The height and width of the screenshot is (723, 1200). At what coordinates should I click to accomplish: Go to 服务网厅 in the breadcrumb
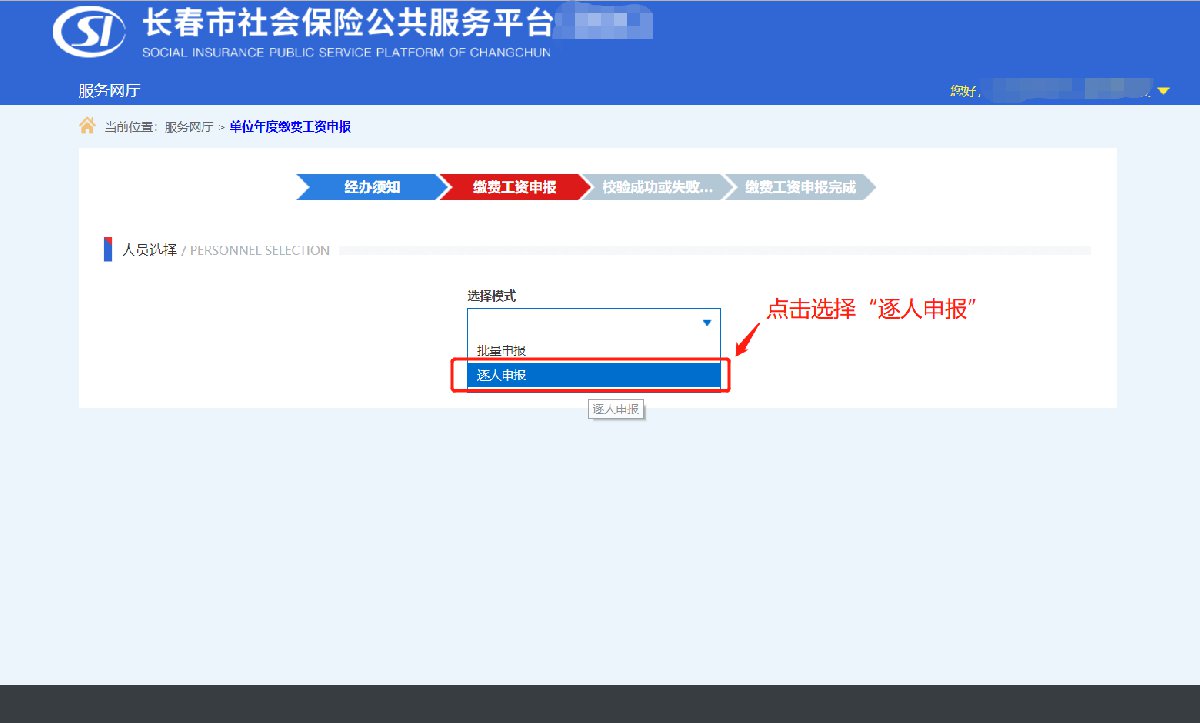189,127
